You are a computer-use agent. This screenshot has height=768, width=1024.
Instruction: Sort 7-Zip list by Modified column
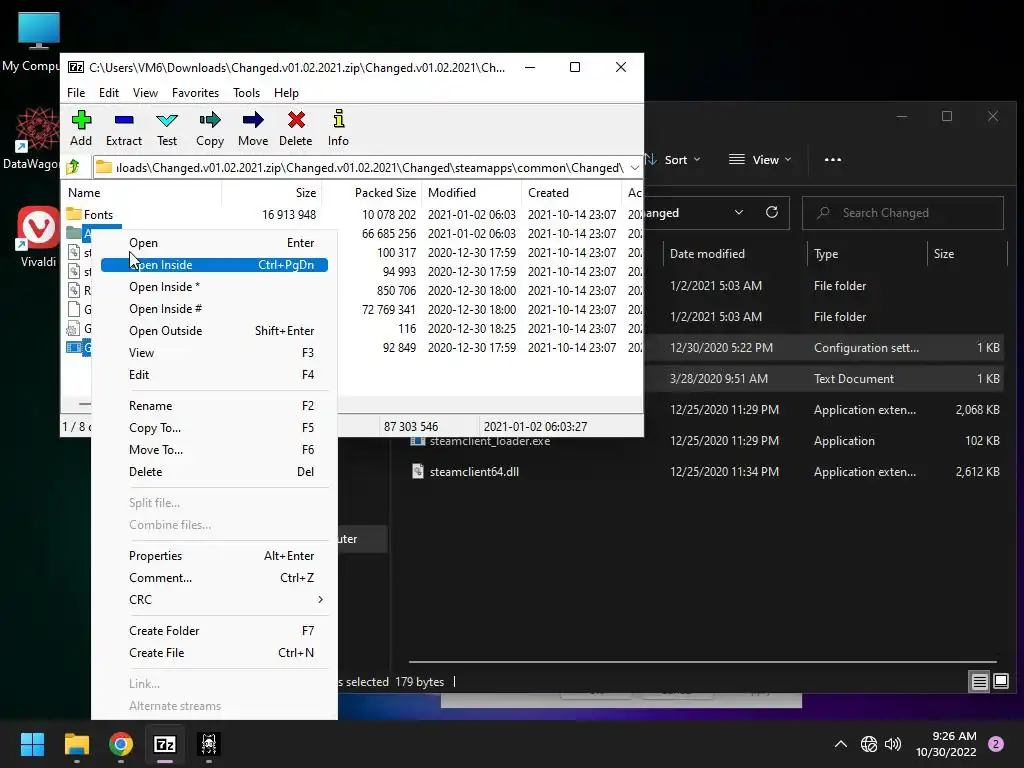pyautogui.click(x=472, y=193)
